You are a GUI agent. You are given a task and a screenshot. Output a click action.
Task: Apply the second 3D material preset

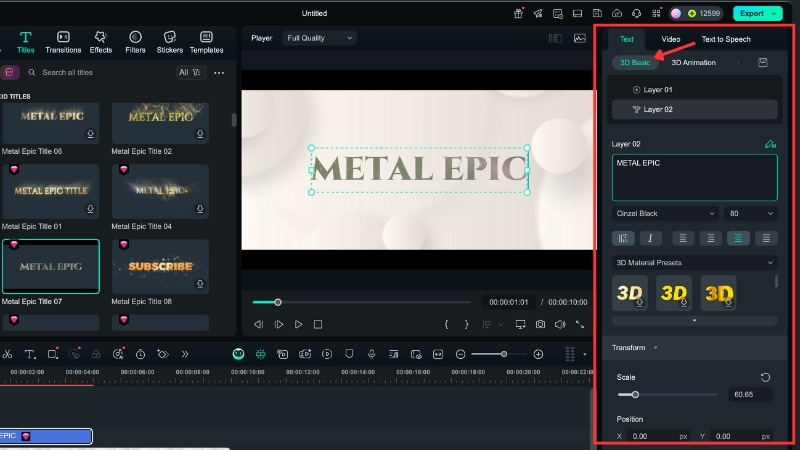673,293
